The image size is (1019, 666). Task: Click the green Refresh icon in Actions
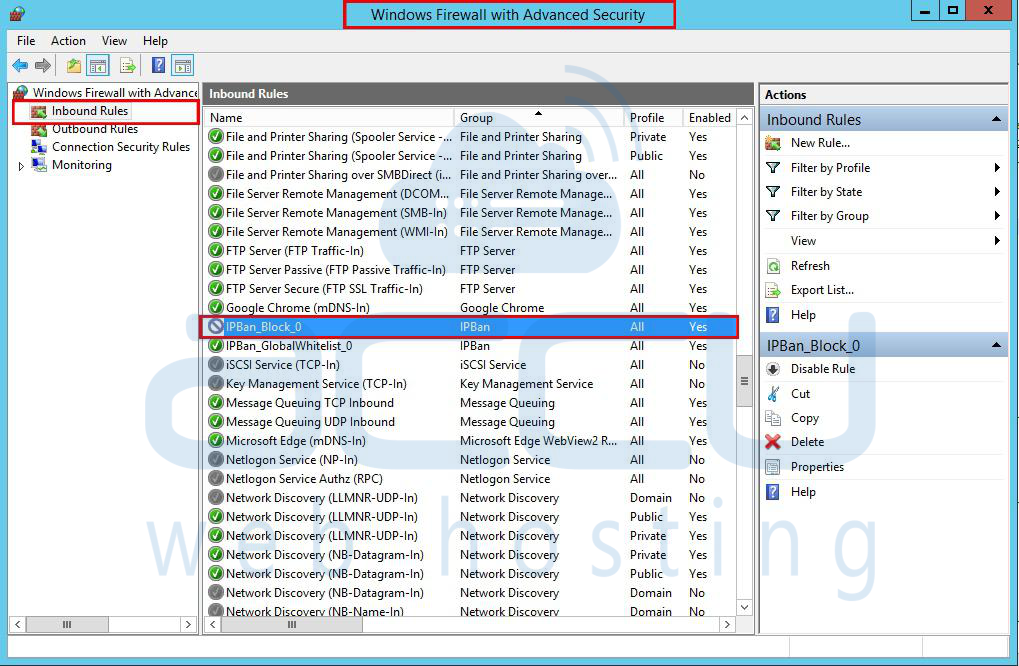click(x=773, y=266)
